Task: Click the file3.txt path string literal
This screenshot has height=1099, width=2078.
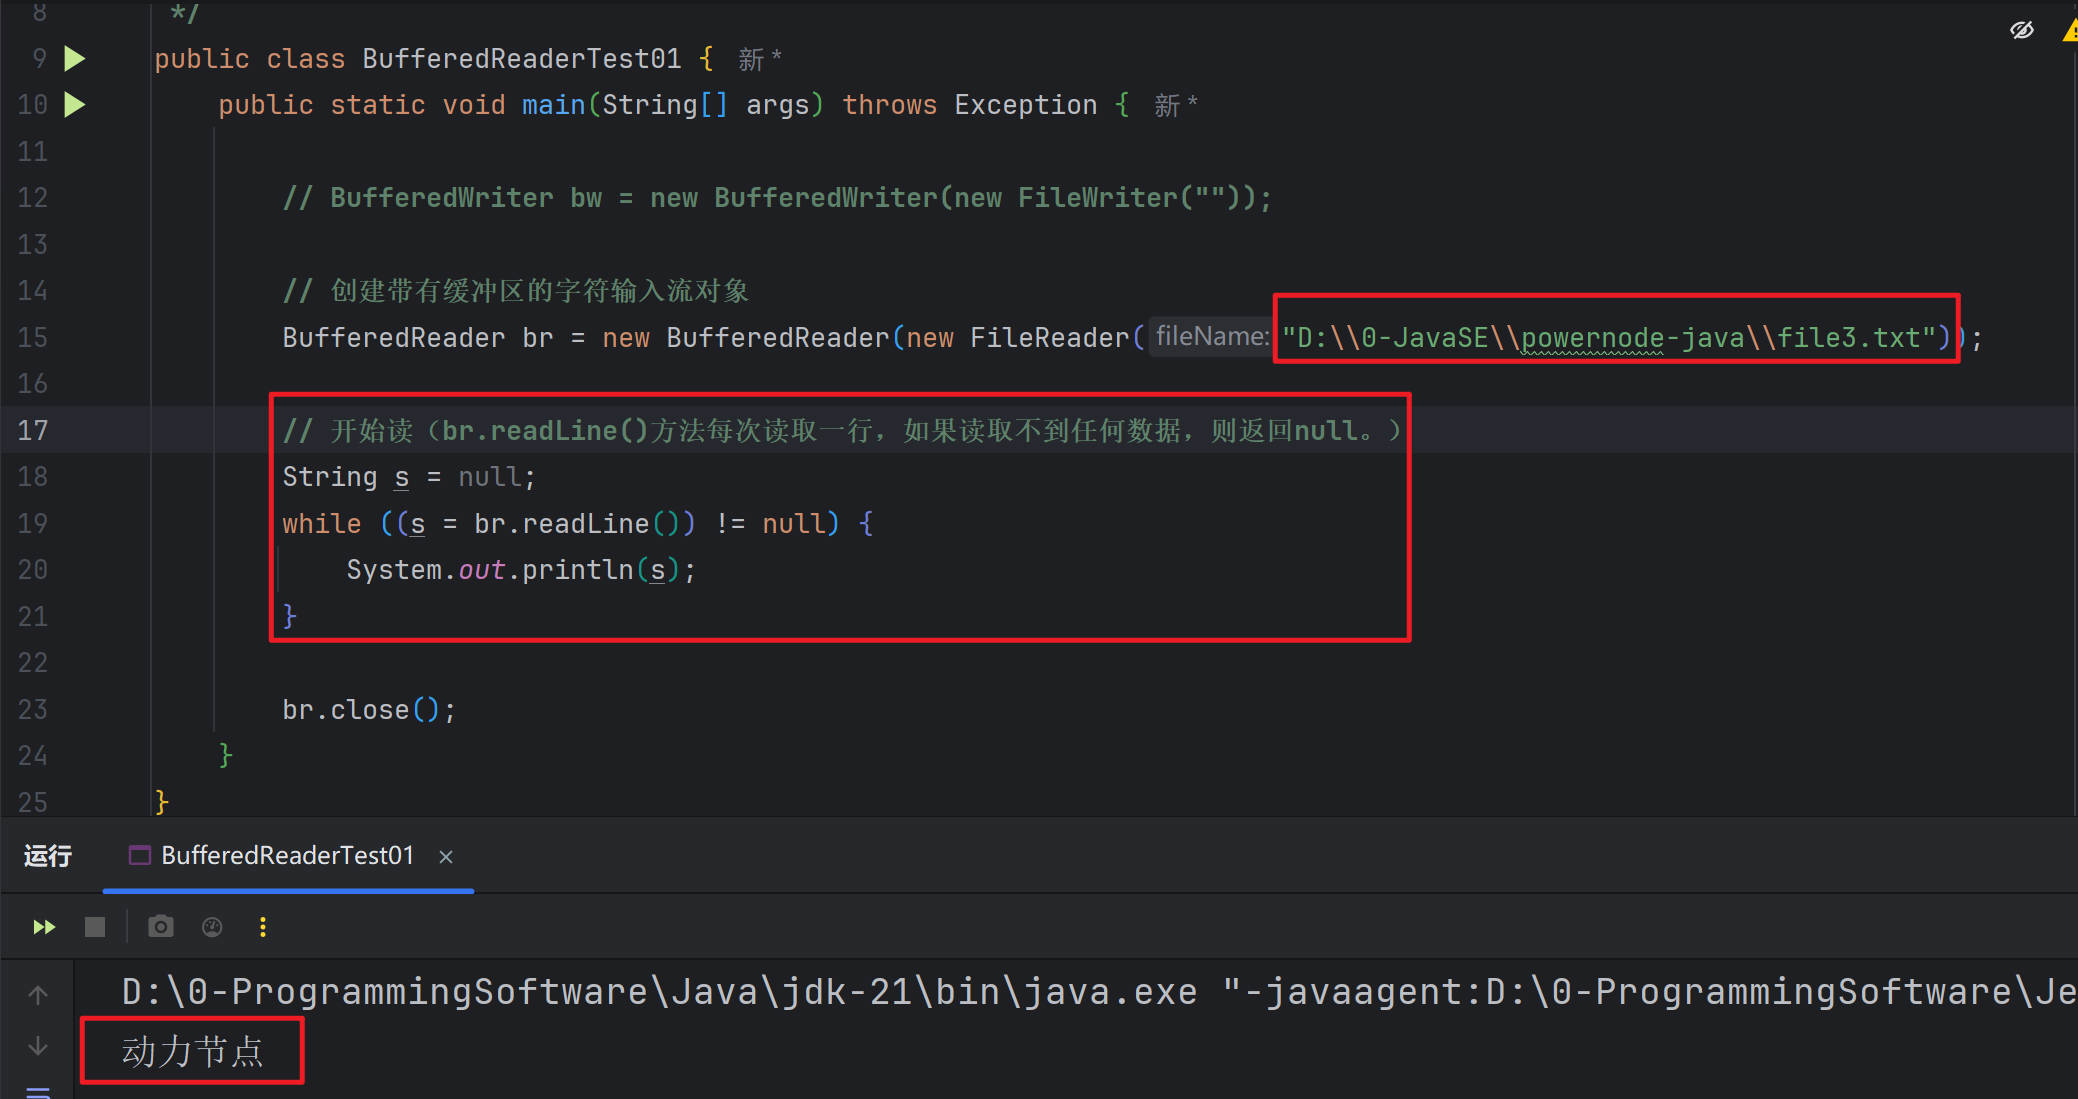Action: [1615, 338]
